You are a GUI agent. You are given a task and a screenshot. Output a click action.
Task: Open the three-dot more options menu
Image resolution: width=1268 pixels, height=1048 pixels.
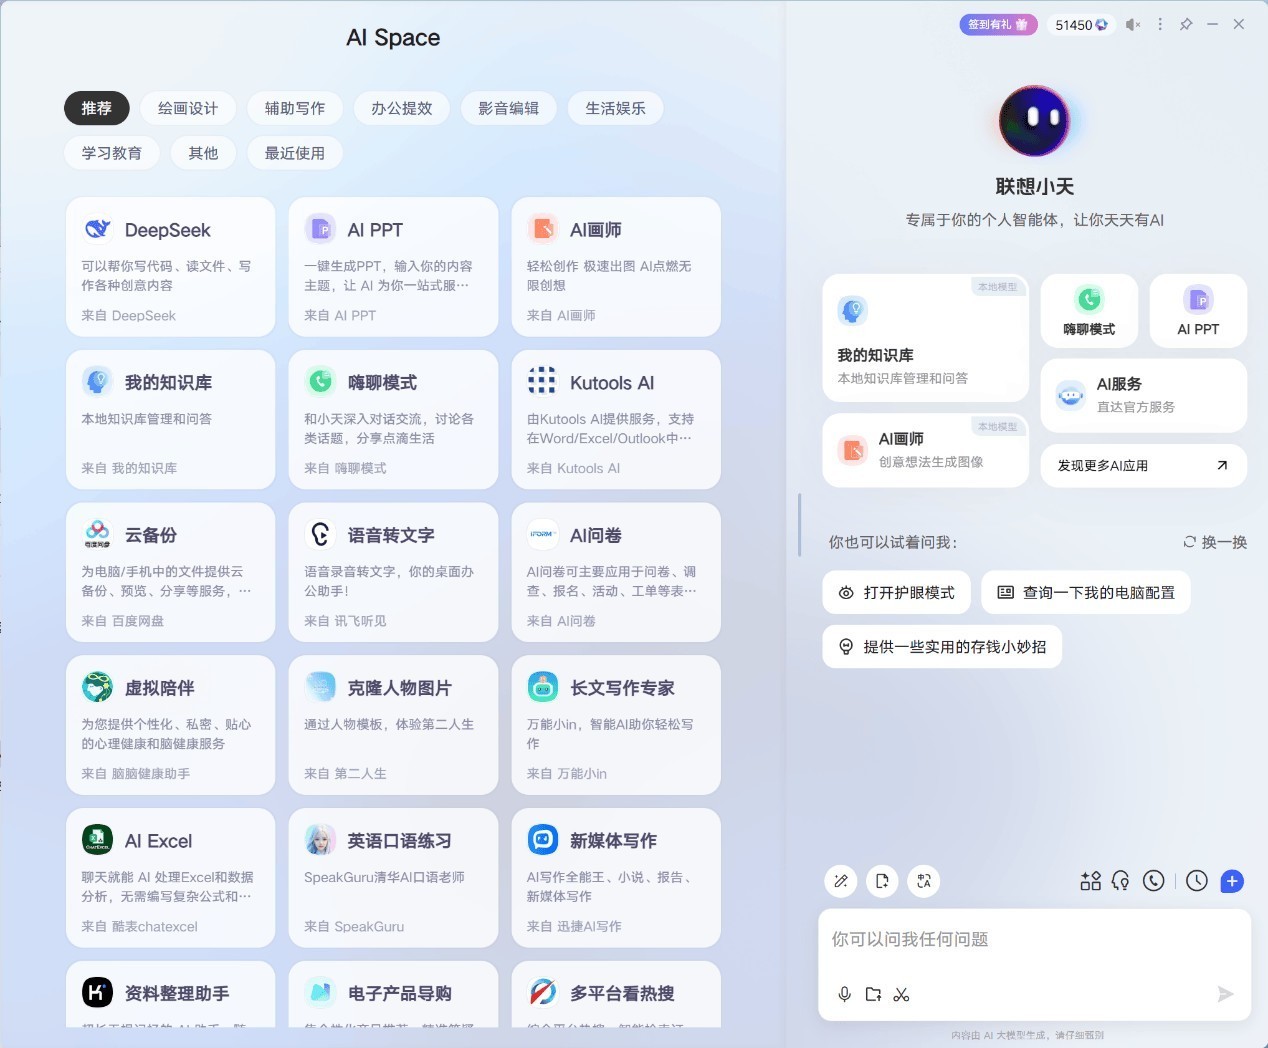pos(1160,25)
